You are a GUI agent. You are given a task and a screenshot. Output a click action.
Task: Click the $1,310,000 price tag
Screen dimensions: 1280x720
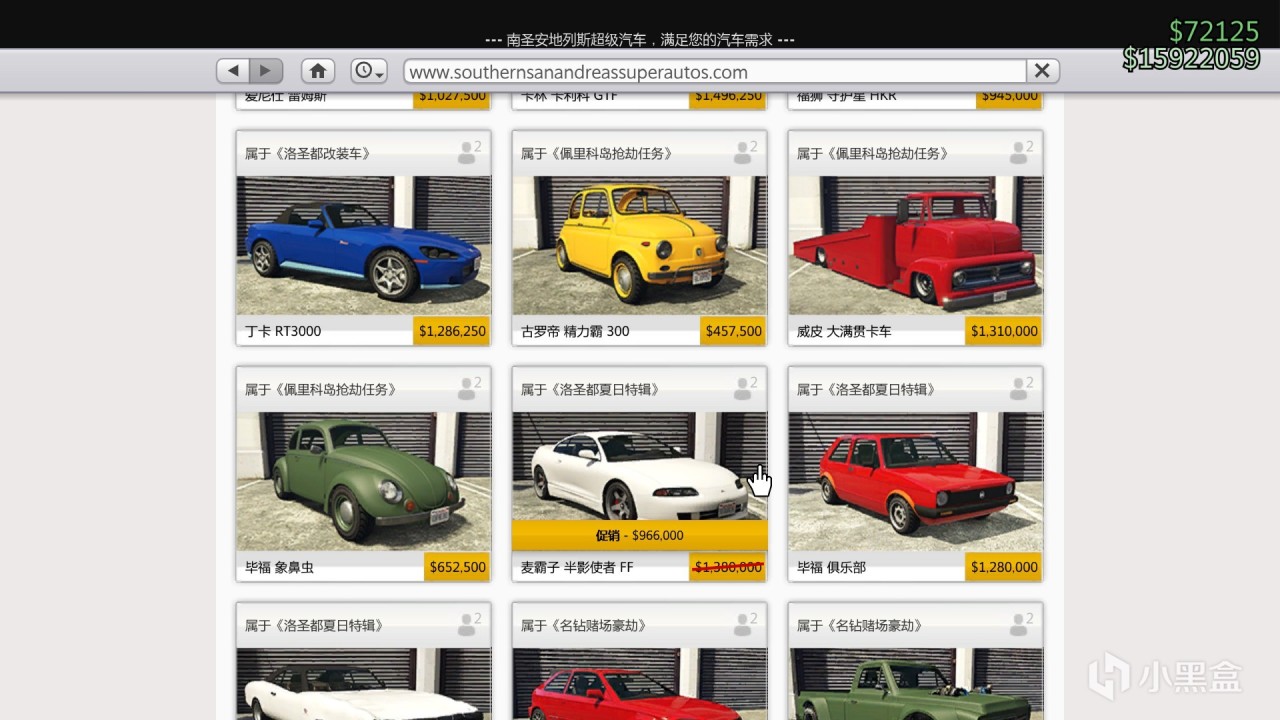coord(1004,331)
